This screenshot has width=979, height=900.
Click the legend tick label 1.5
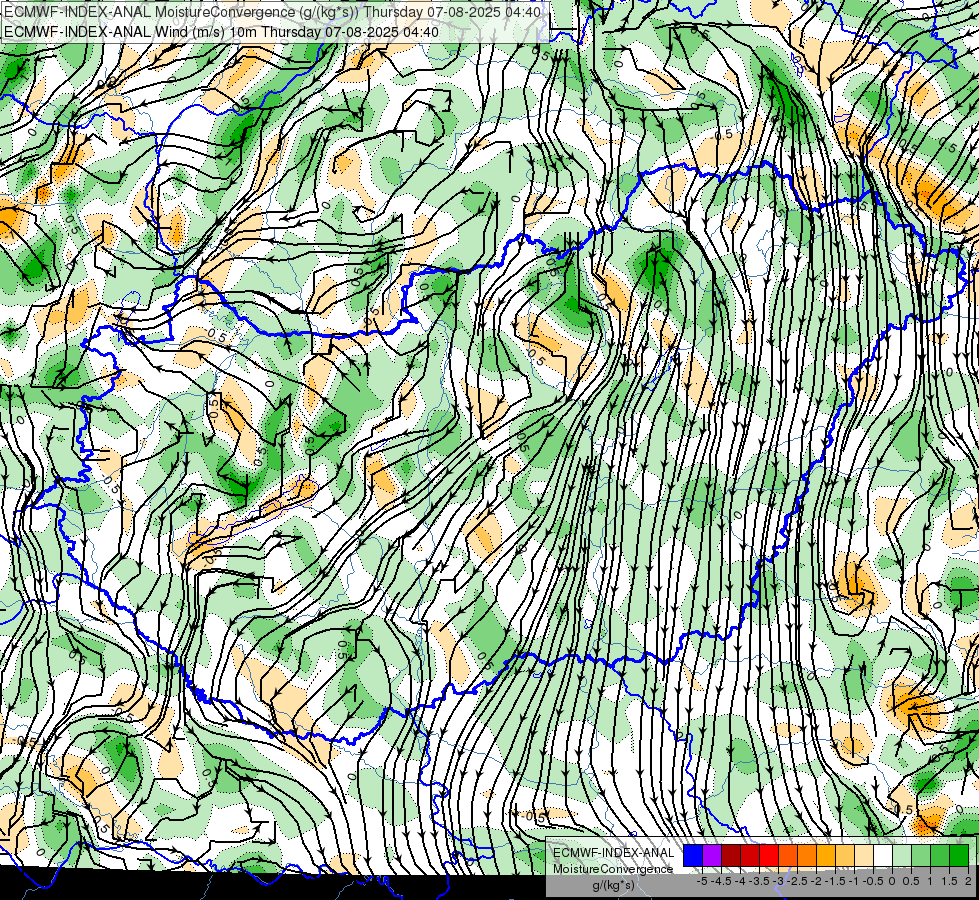click(x=949, y=881)
